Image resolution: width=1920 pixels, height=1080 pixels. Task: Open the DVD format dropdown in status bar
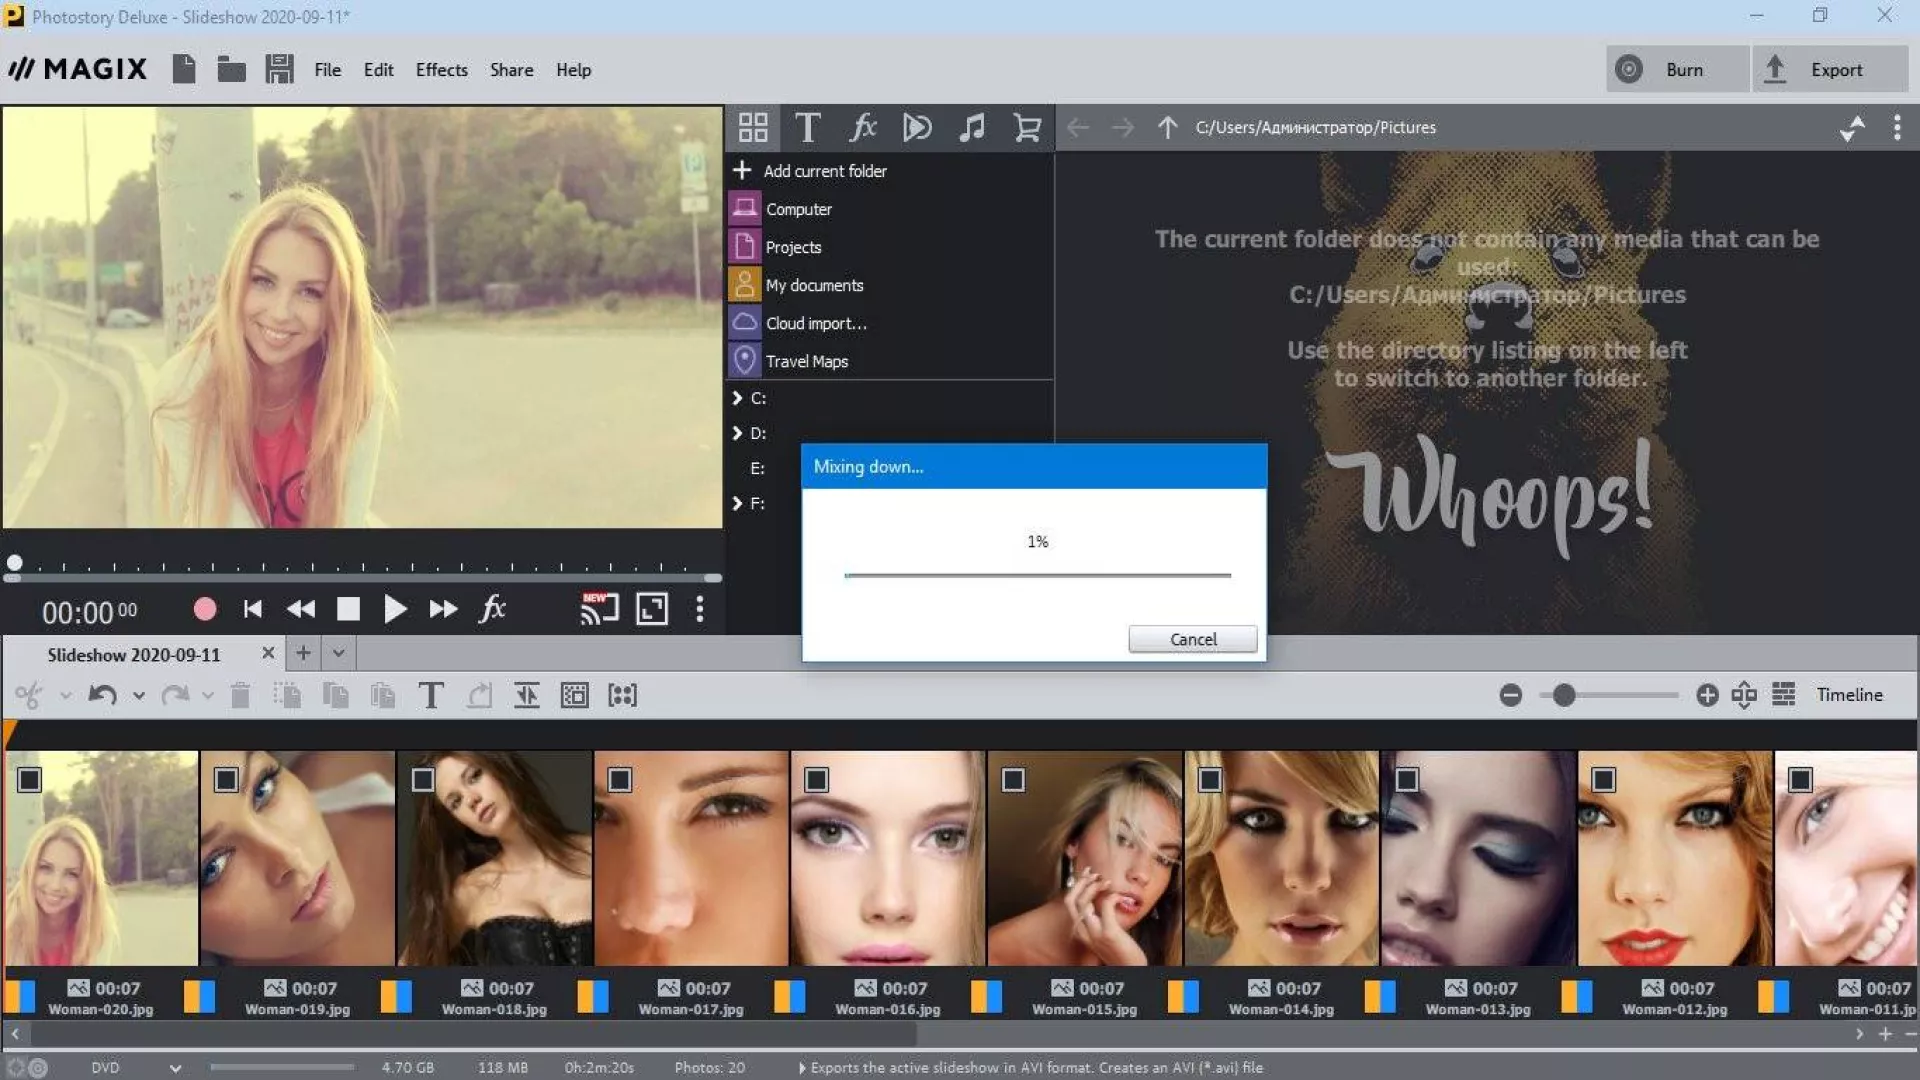(x=175, y=1068)
